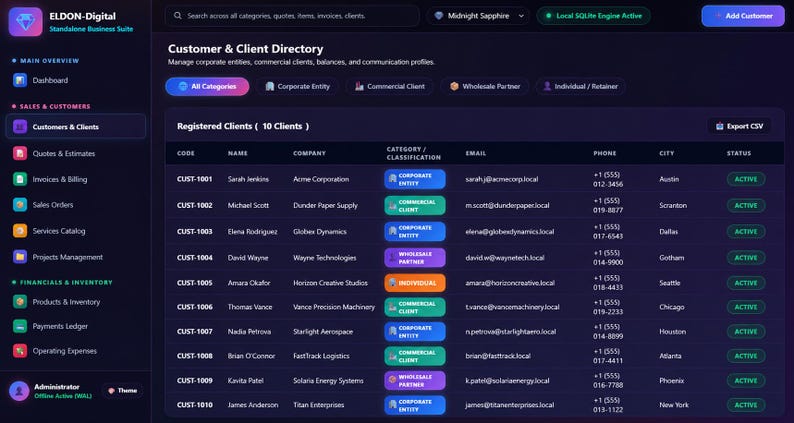Select the All Categories tab

coord(207,87)
